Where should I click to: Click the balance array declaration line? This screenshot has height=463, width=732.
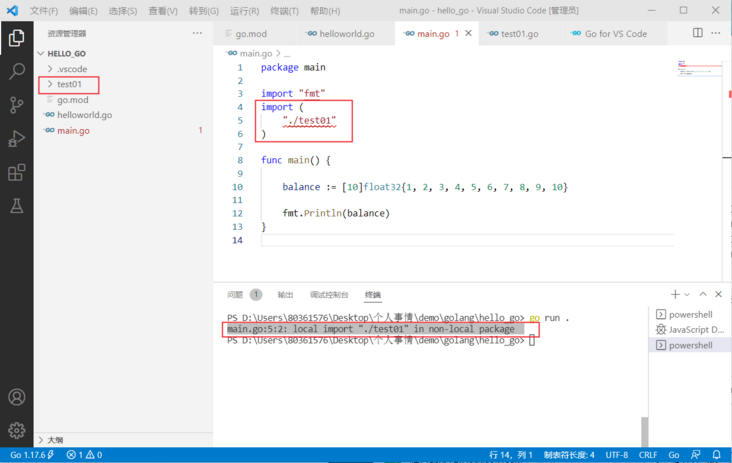point(425,187)
